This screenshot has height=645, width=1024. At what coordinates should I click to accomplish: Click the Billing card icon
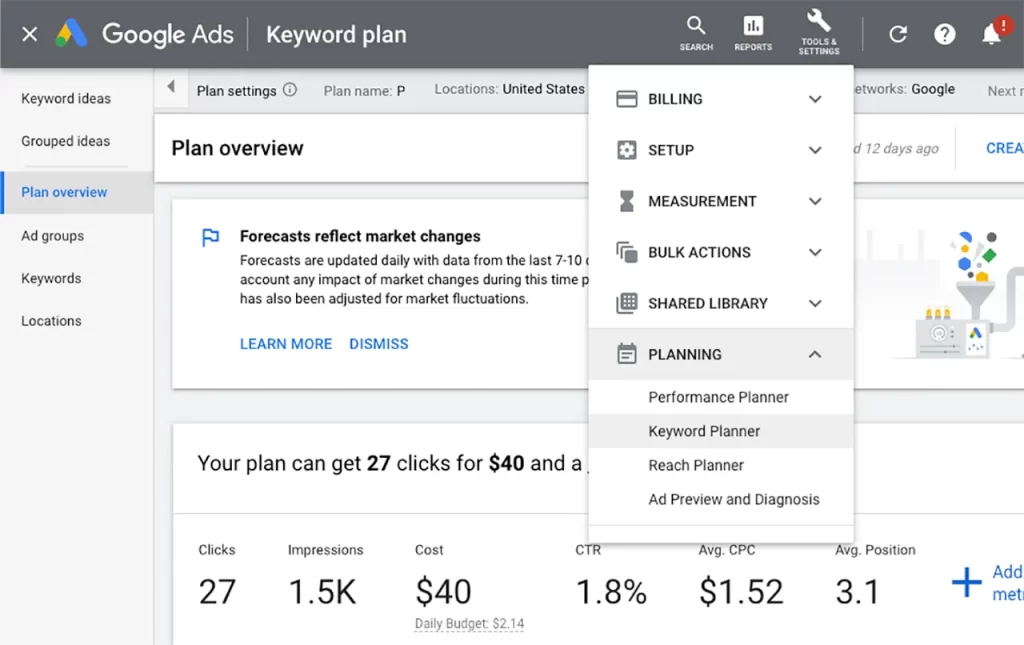pyautogui.click(x=626, y=99)
